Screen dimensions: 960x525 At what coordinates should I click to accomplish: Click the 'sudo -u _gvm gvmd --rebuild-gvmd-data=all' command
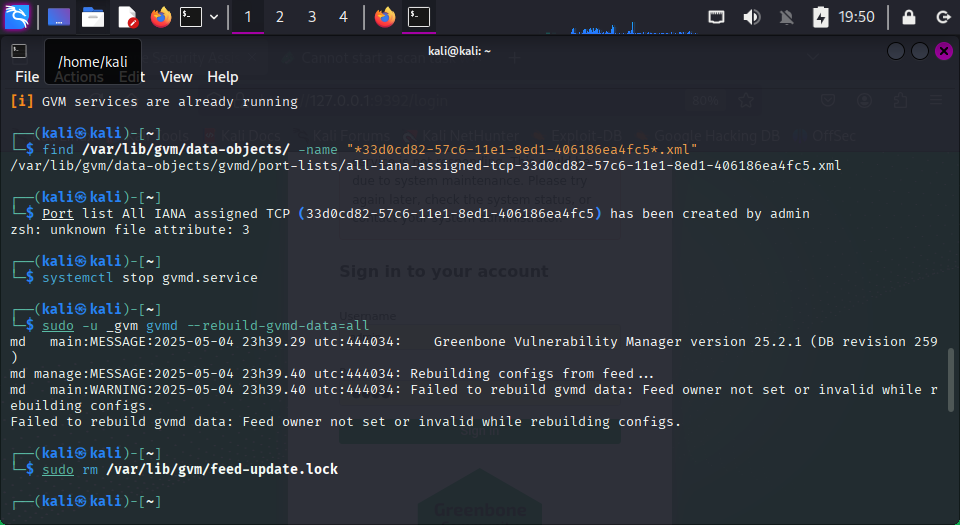click(x=206, y=326)
